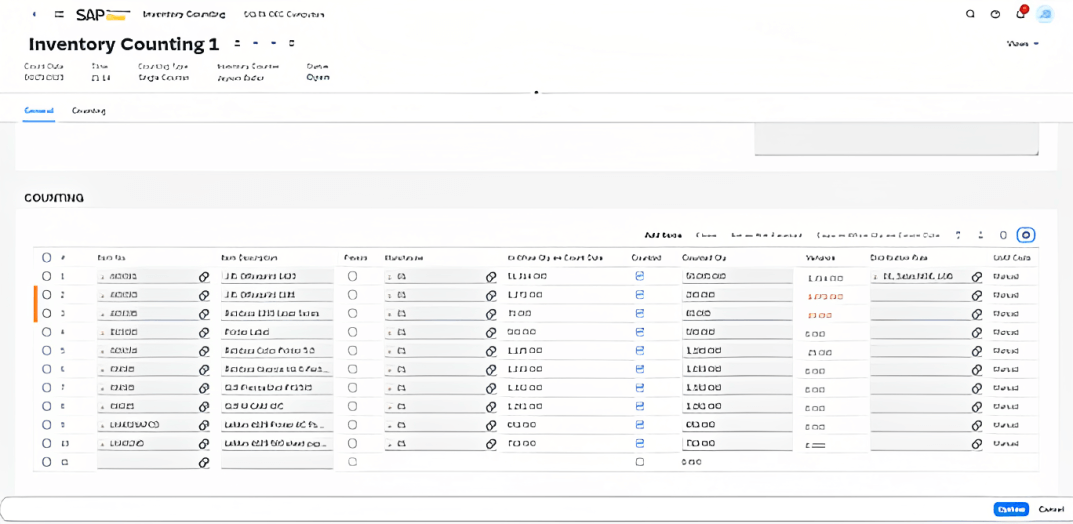Toggle Freeze checkbox in row 2
Viewport: 1073px width, 524px height.
click(352, 295)
